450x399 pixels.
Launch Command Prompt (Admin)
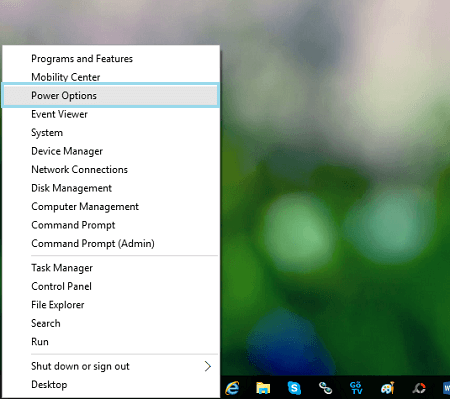coord(111,244)
